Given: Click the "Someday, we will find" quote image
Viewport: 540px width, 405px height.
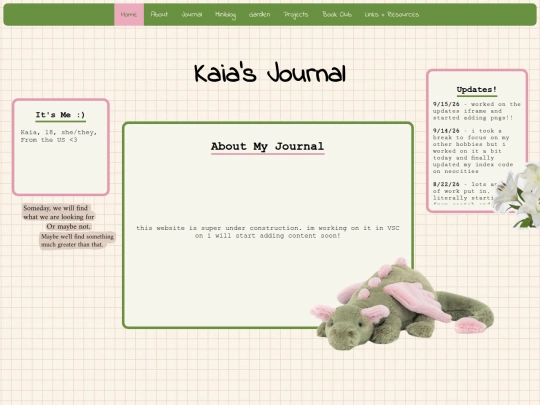Looking at the screenshot, I should [x=59, y=212].
